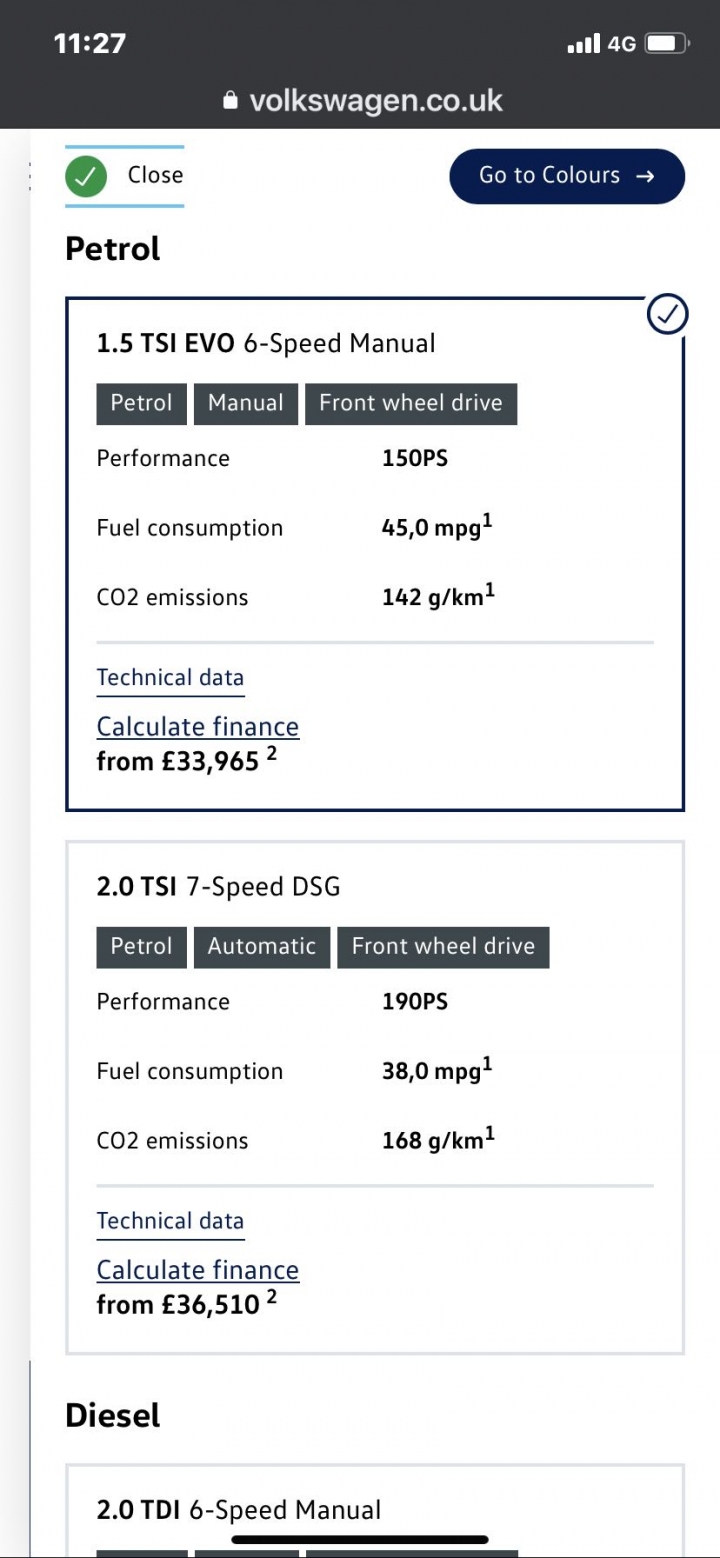Tap the 11:27 clock in status bar
The height and width of the screenshot is (1558, 720).
pyautogui.click(x=90, y=44)
